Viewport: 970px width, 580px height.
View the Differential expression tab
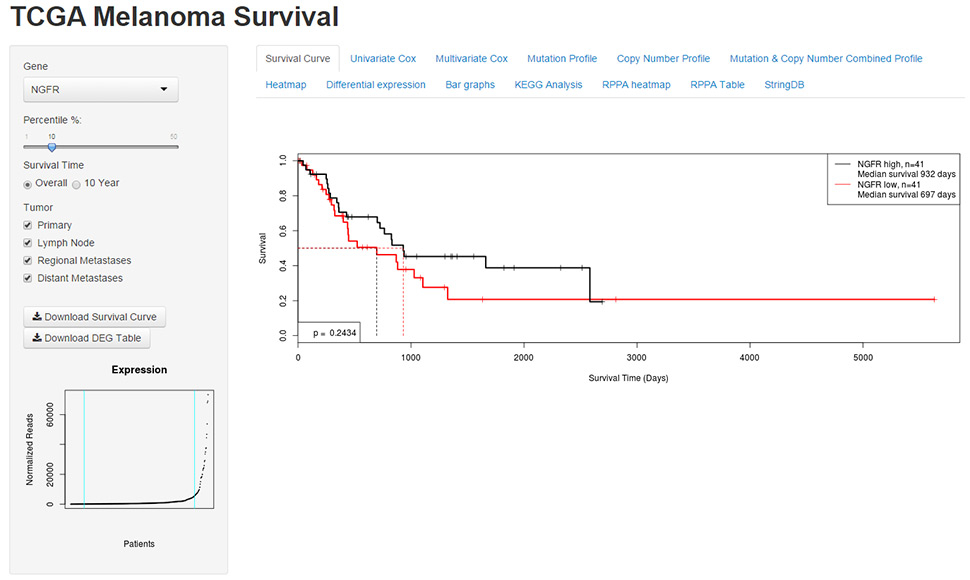click(375, 85)
